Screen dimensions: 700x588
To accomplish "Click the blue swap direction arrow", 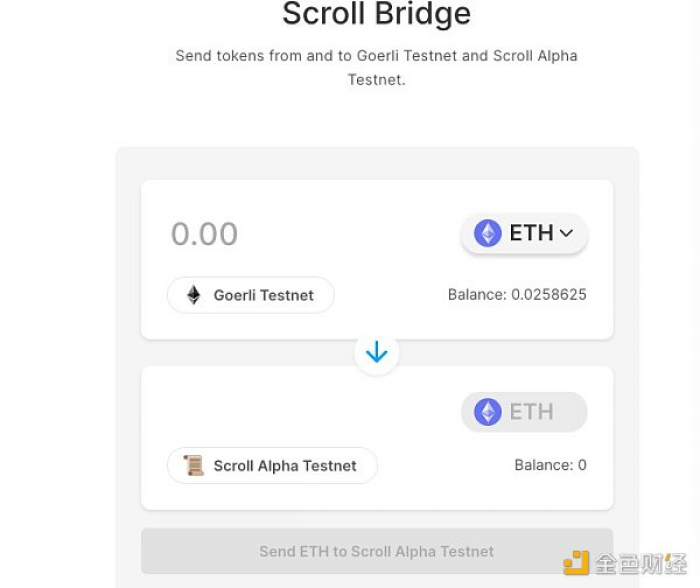I will click(x=376, y=352).
